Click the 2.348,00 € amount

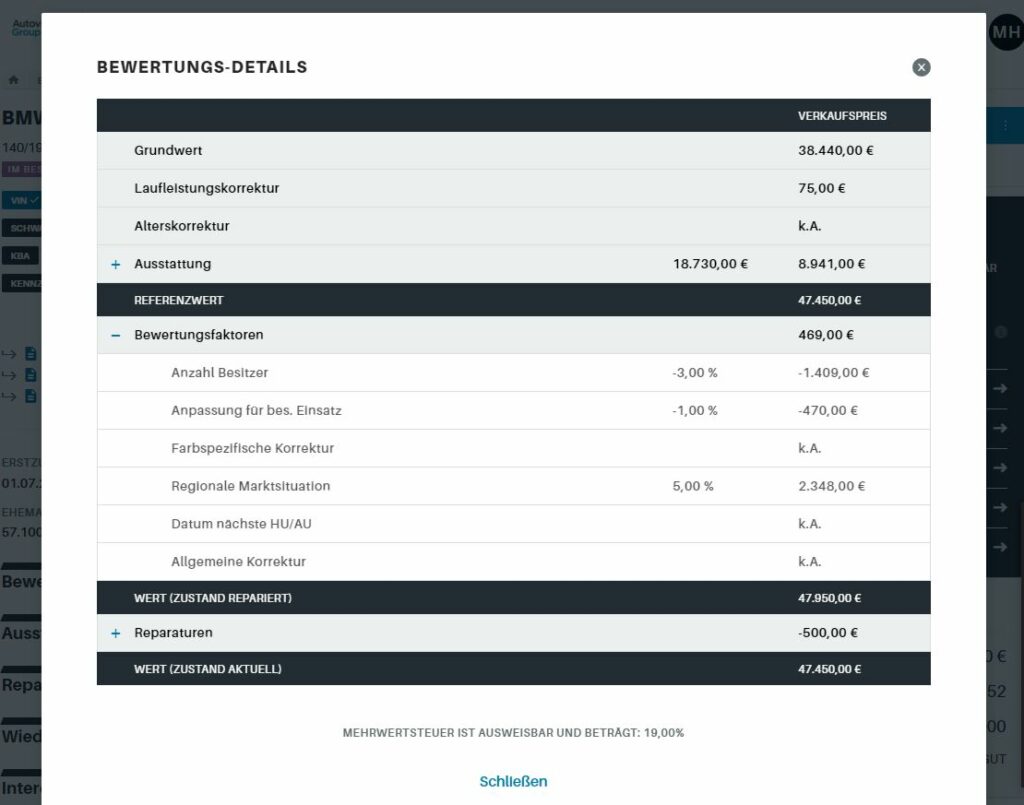(831, 486)
